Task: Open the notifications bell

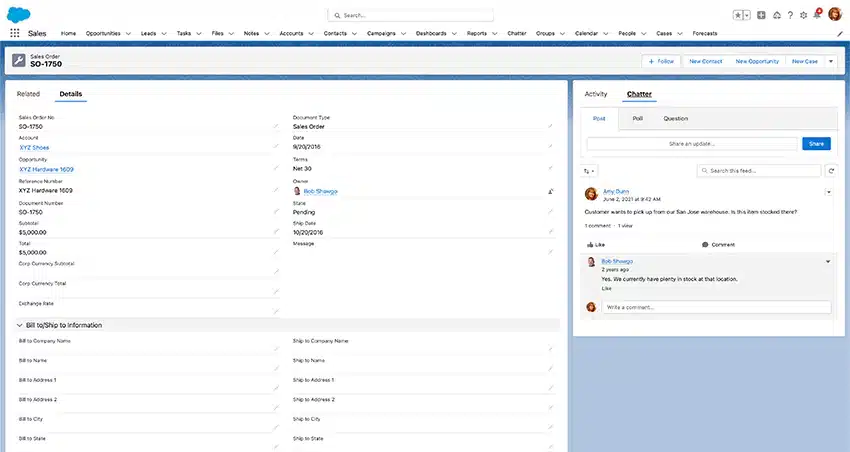Action: pos(817,15)
